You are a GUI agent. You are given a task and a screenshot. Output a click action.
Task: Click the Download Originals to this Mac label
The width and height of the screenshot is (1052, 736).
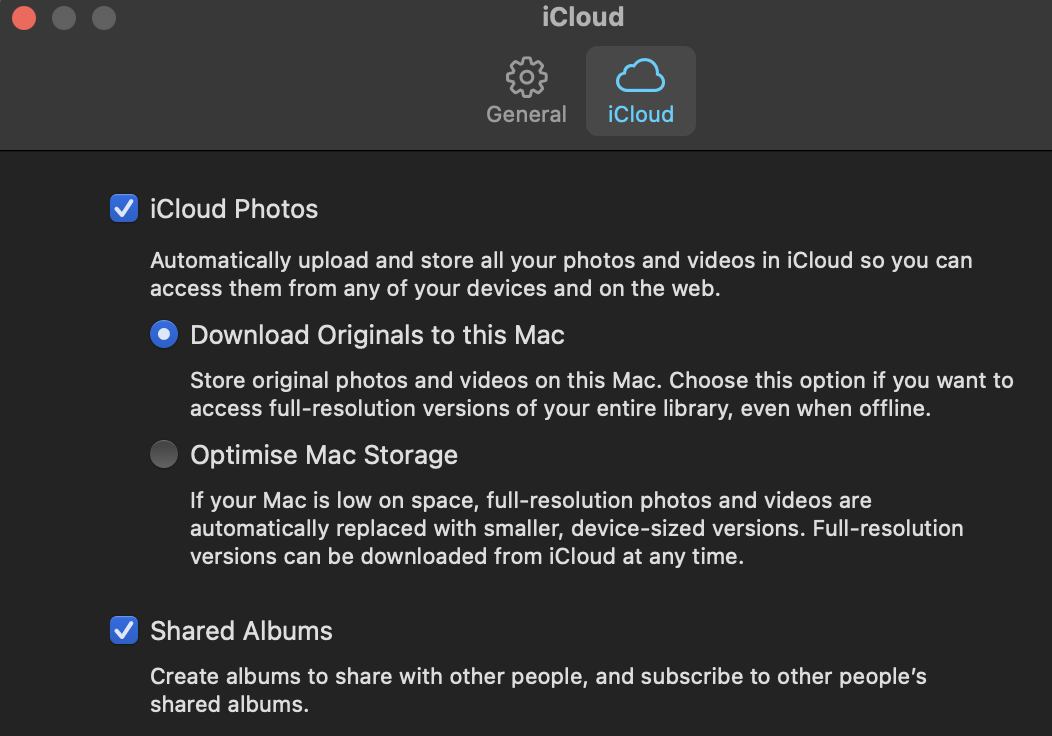pos(377,335)
